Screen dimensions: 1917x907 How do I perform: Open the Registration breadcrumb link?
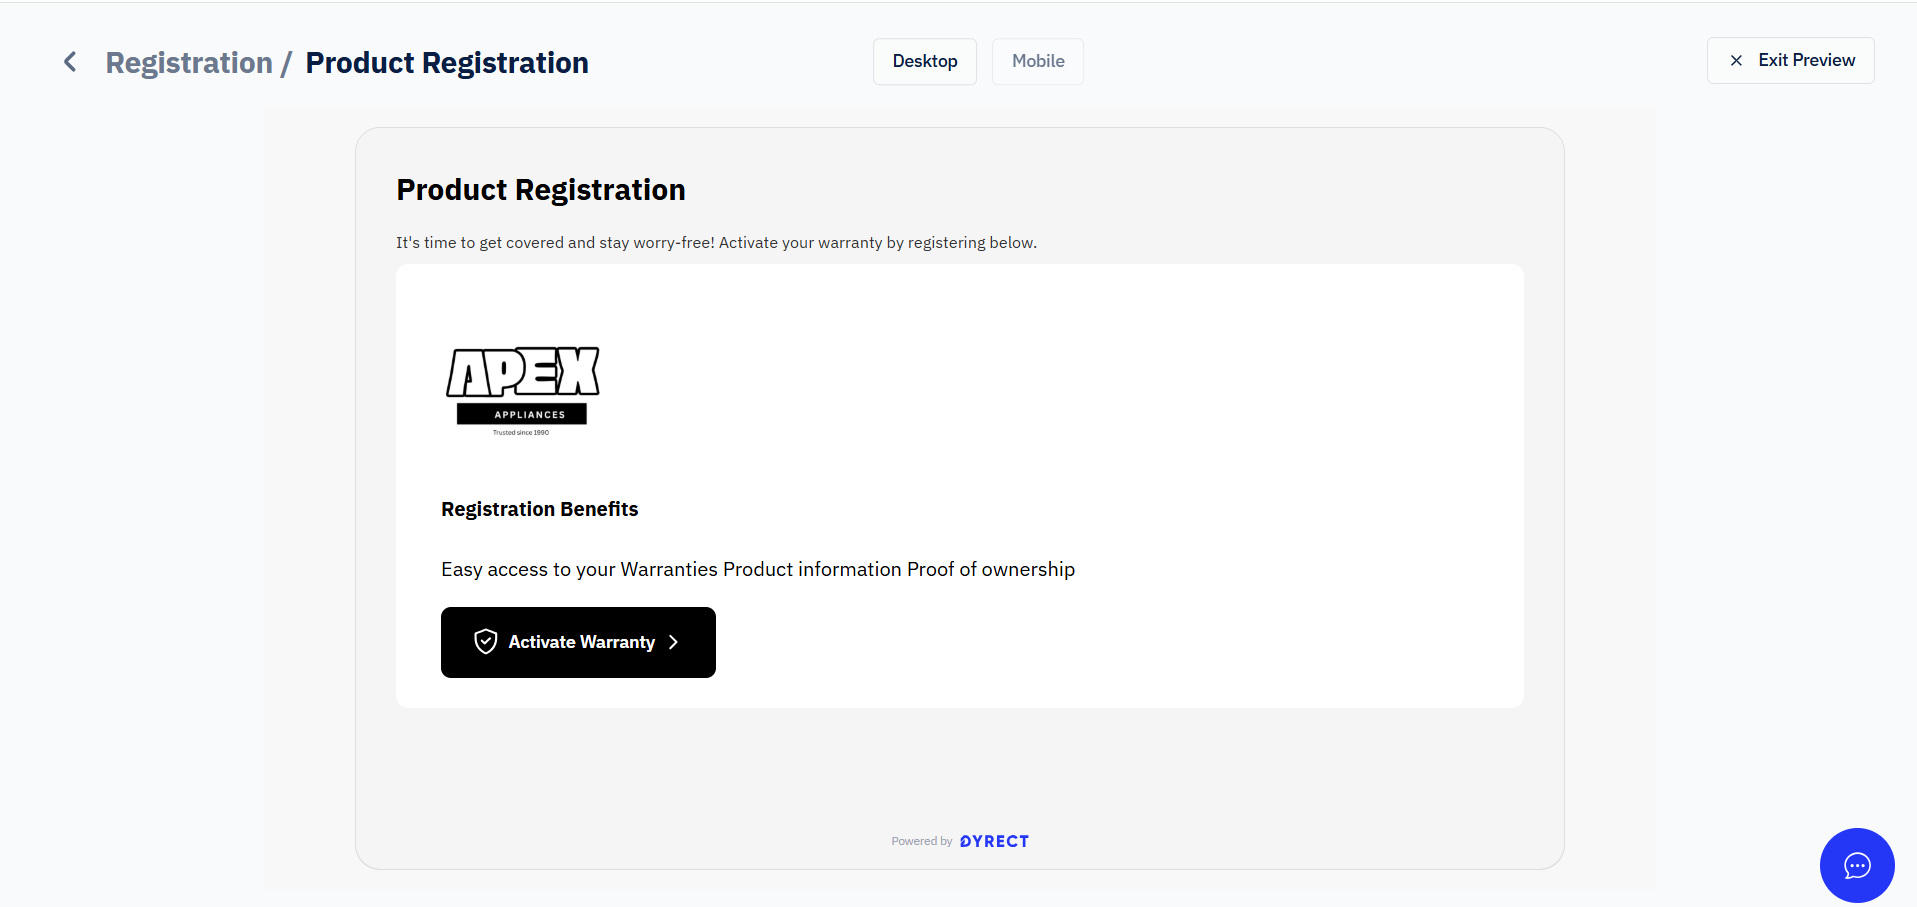coord(189,63)
